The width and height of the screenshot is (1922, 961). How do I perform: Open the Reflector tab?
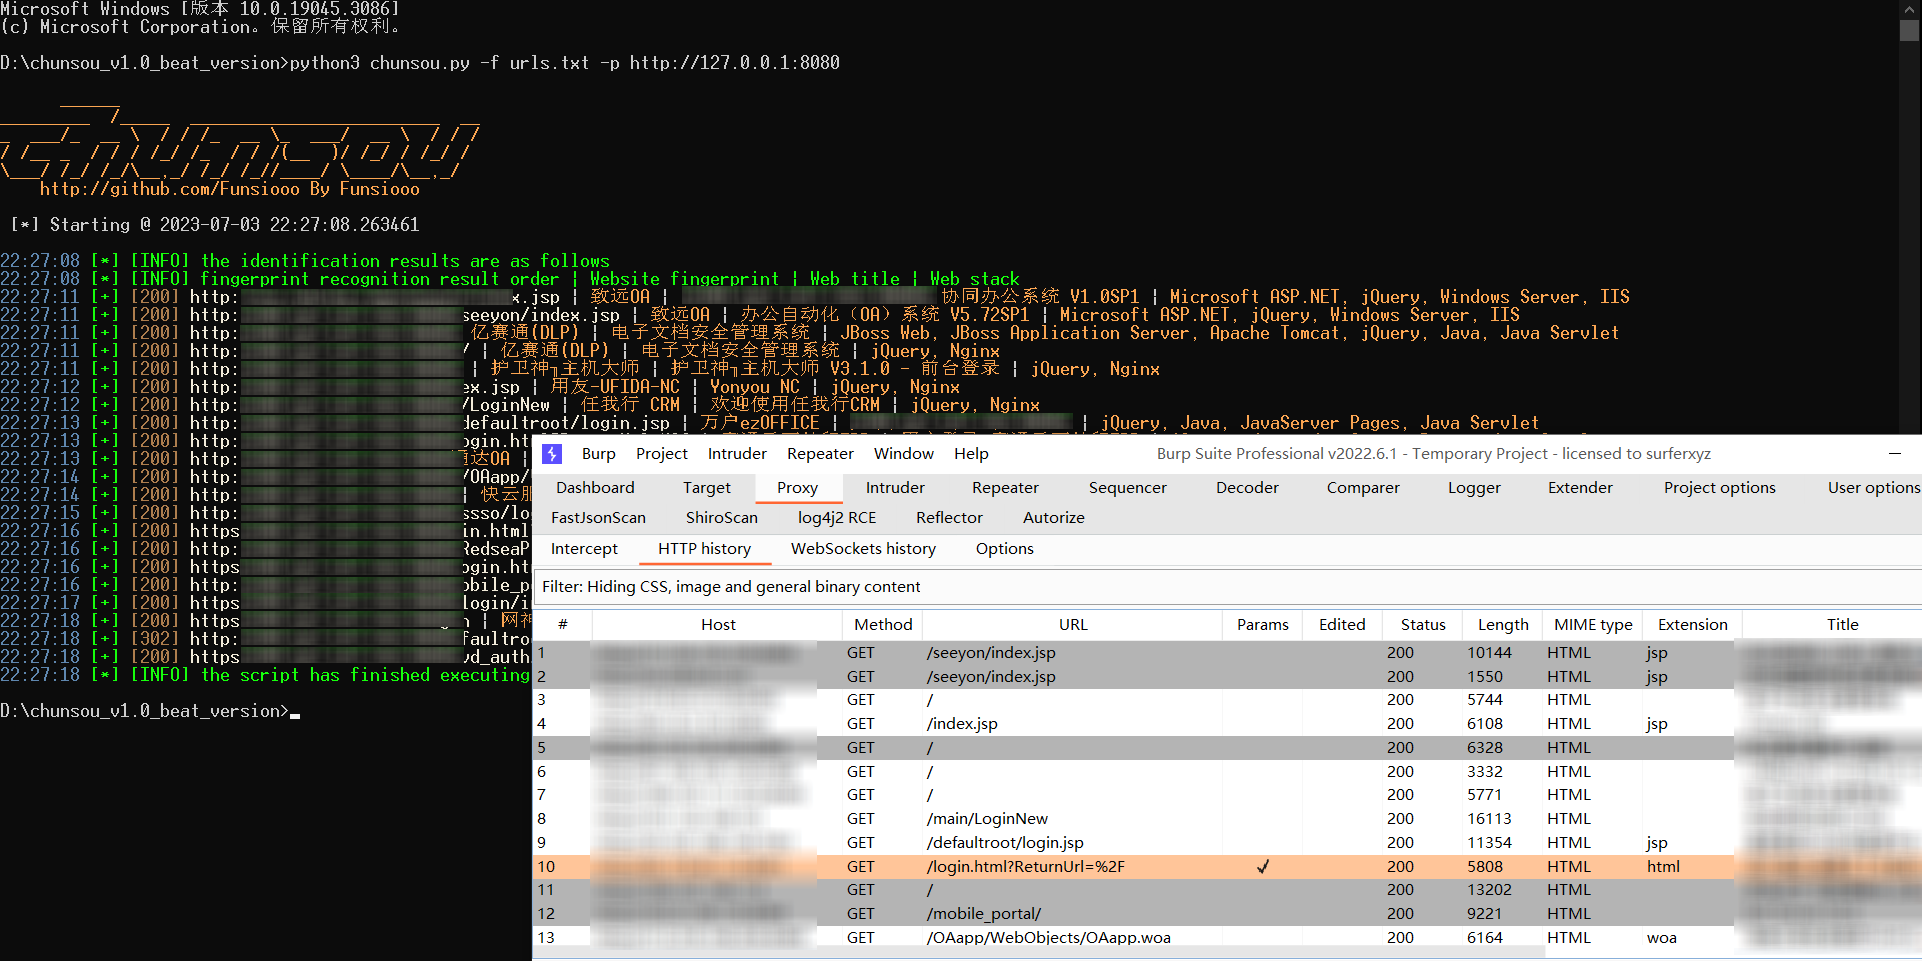pos(949,518)
